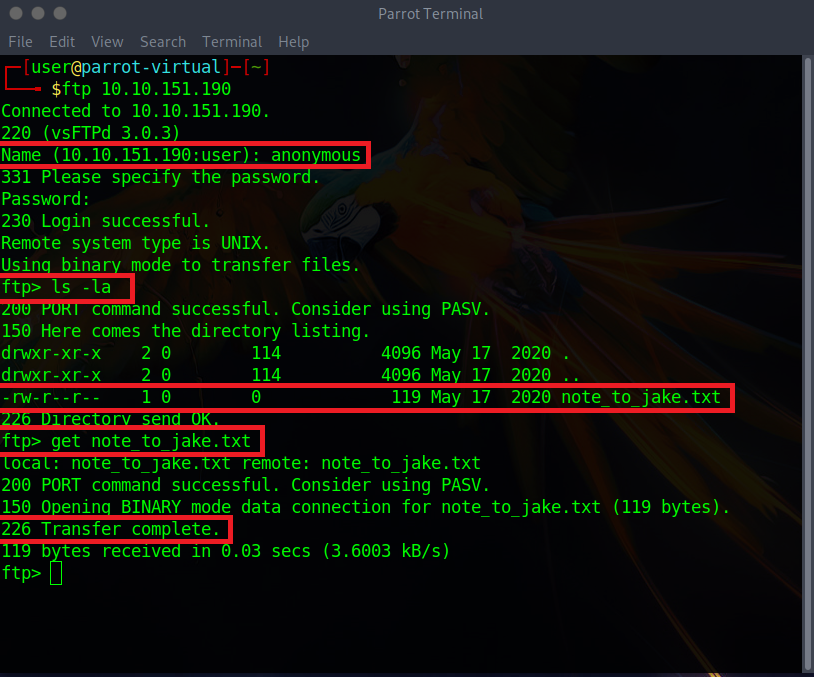Open the Search menu
Image resolution: width=814 pixels, height=677 pixels.
pyautogui.click(x=162, y=42)
